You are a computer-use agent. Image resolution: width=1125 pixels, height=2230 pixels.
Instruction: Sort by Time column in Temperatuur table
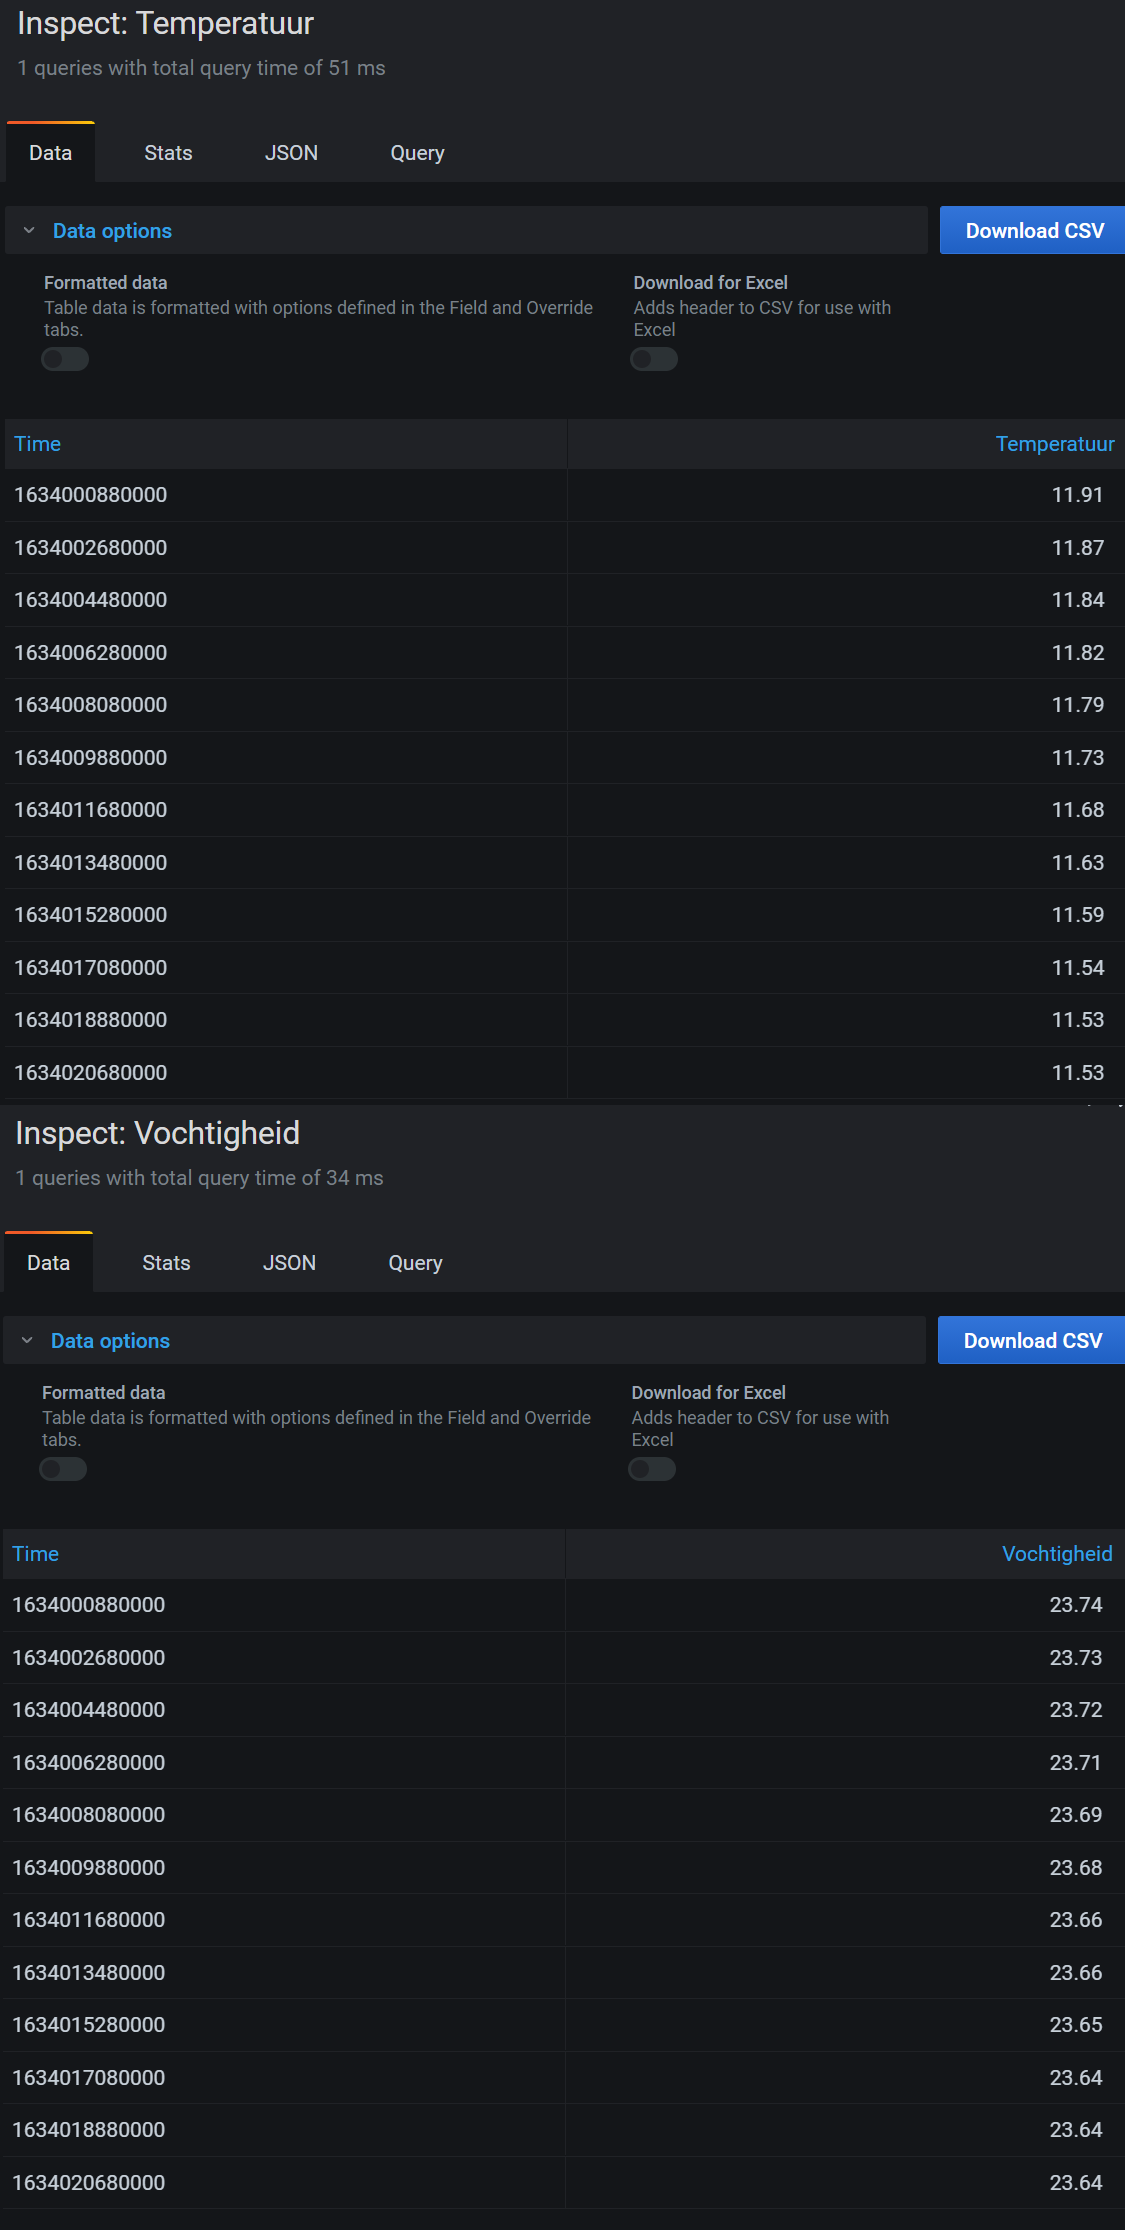point(37,444)
